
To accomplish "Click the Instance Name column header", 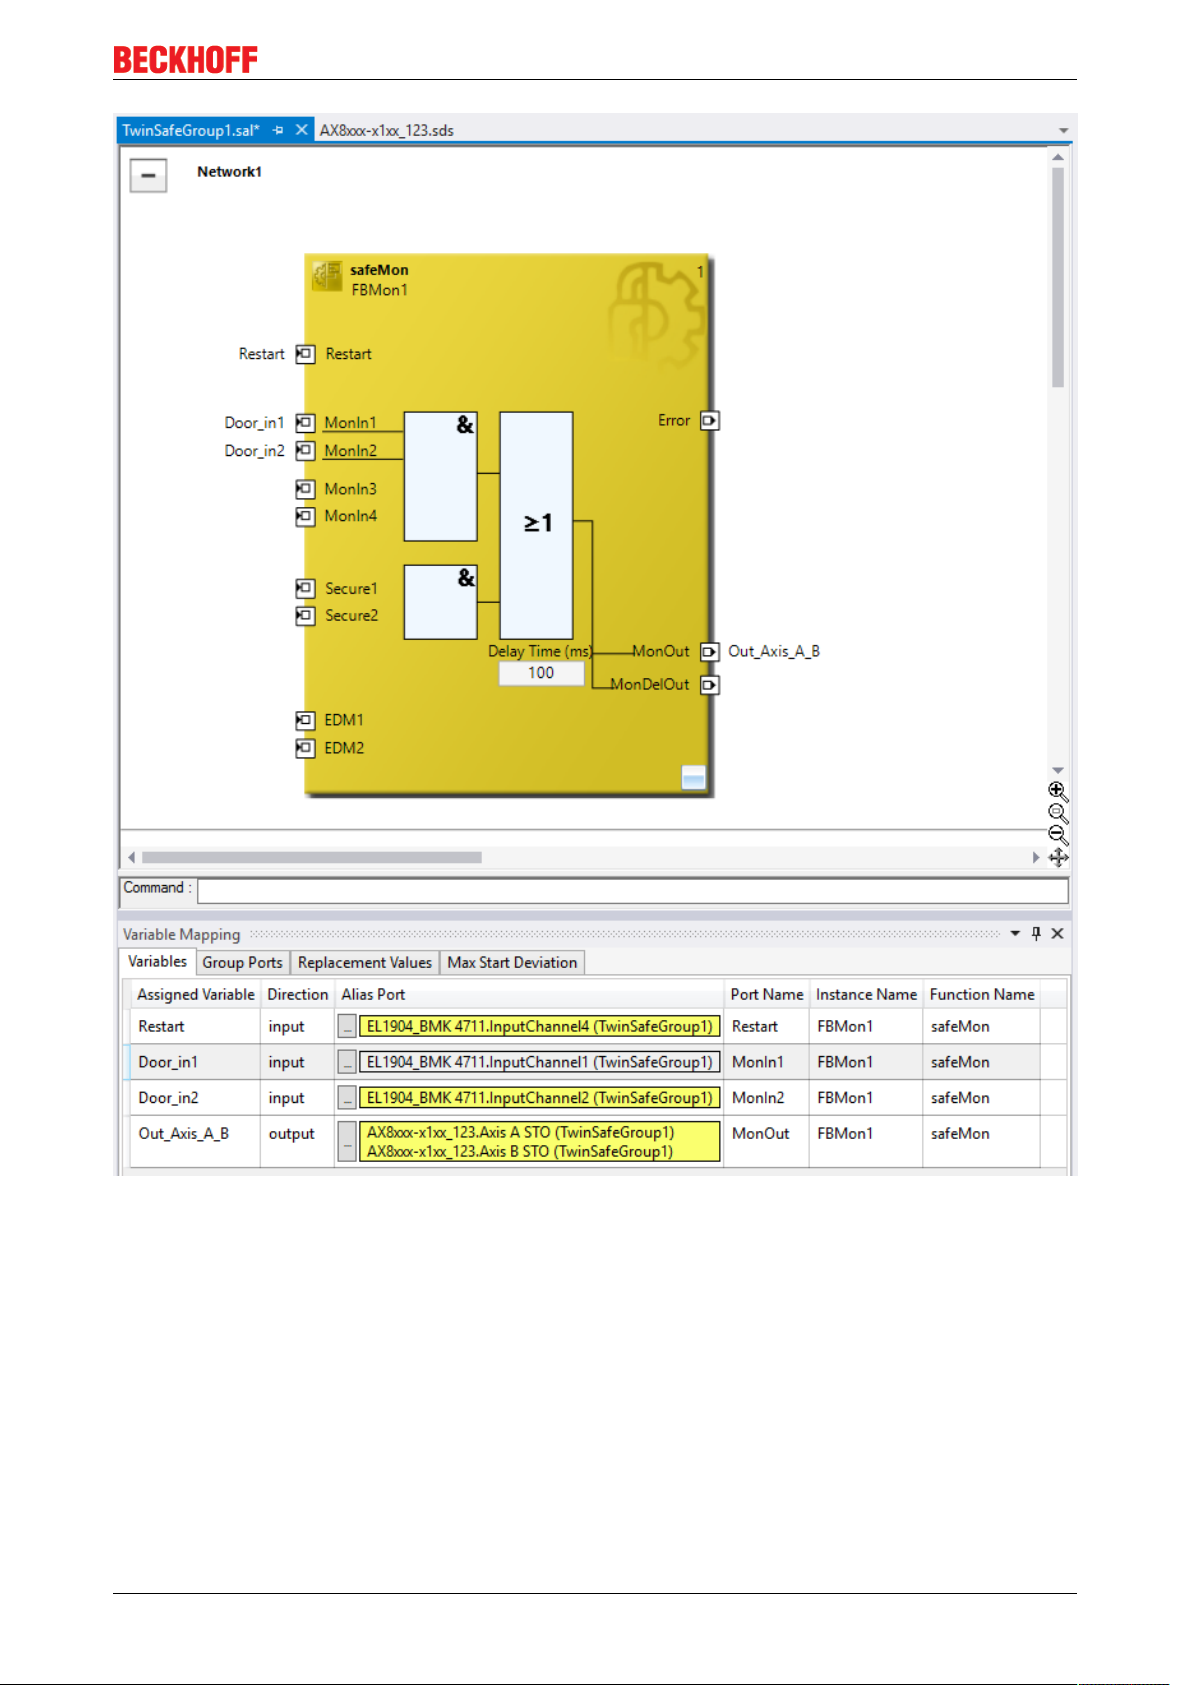I will click(866, 995).
